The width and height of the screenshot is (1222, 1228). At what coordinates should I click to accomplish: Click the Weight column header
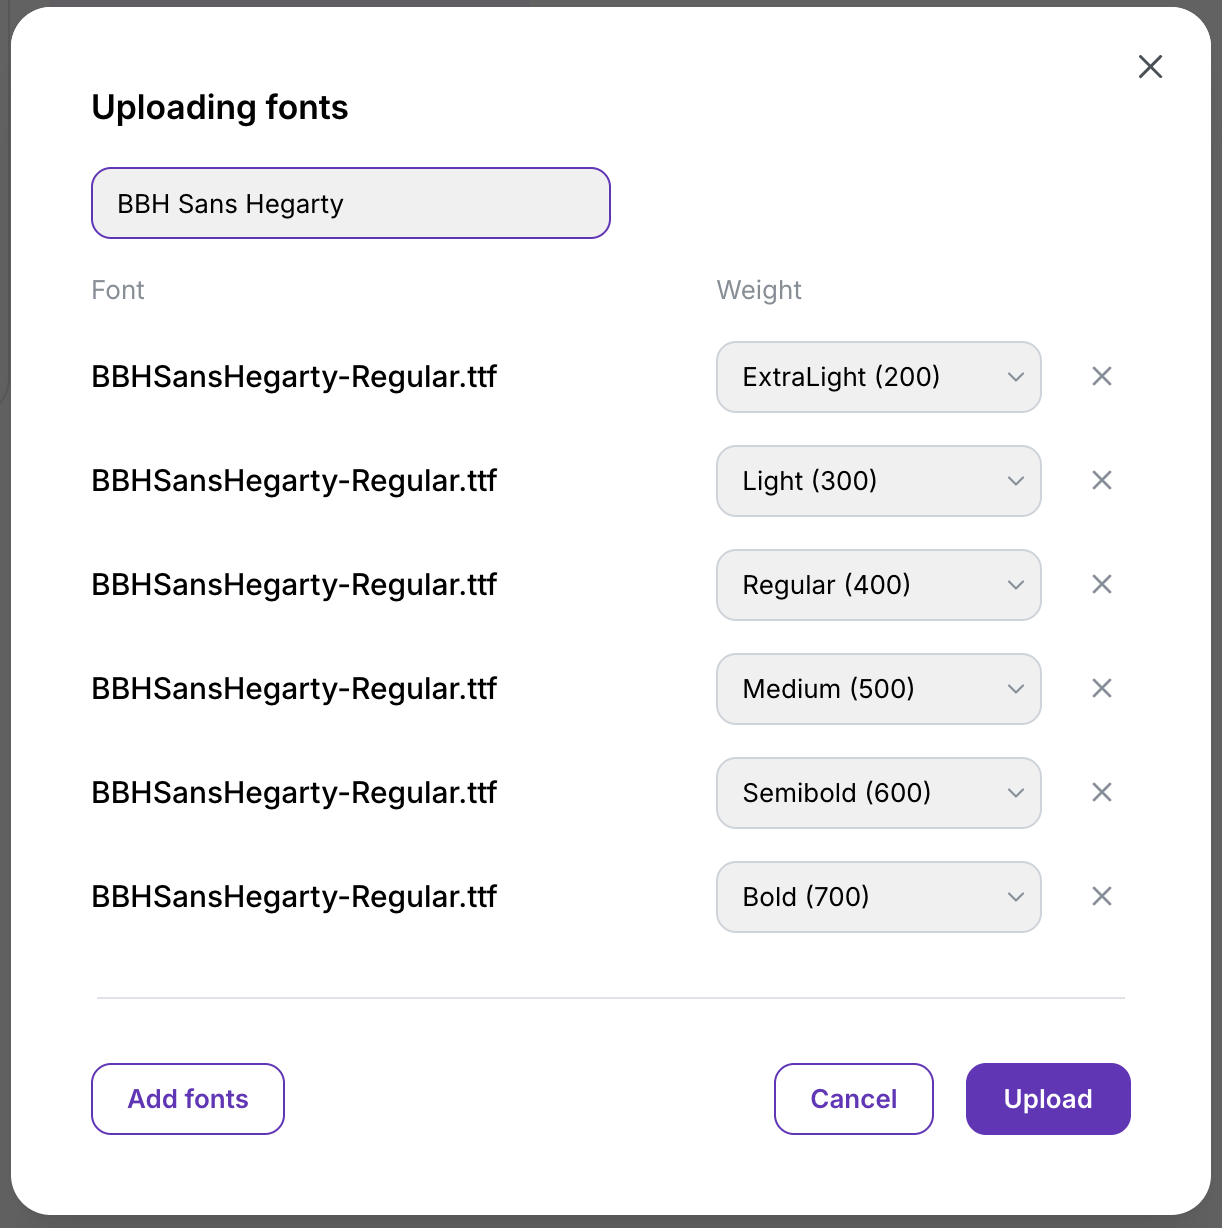coord(759,290)
